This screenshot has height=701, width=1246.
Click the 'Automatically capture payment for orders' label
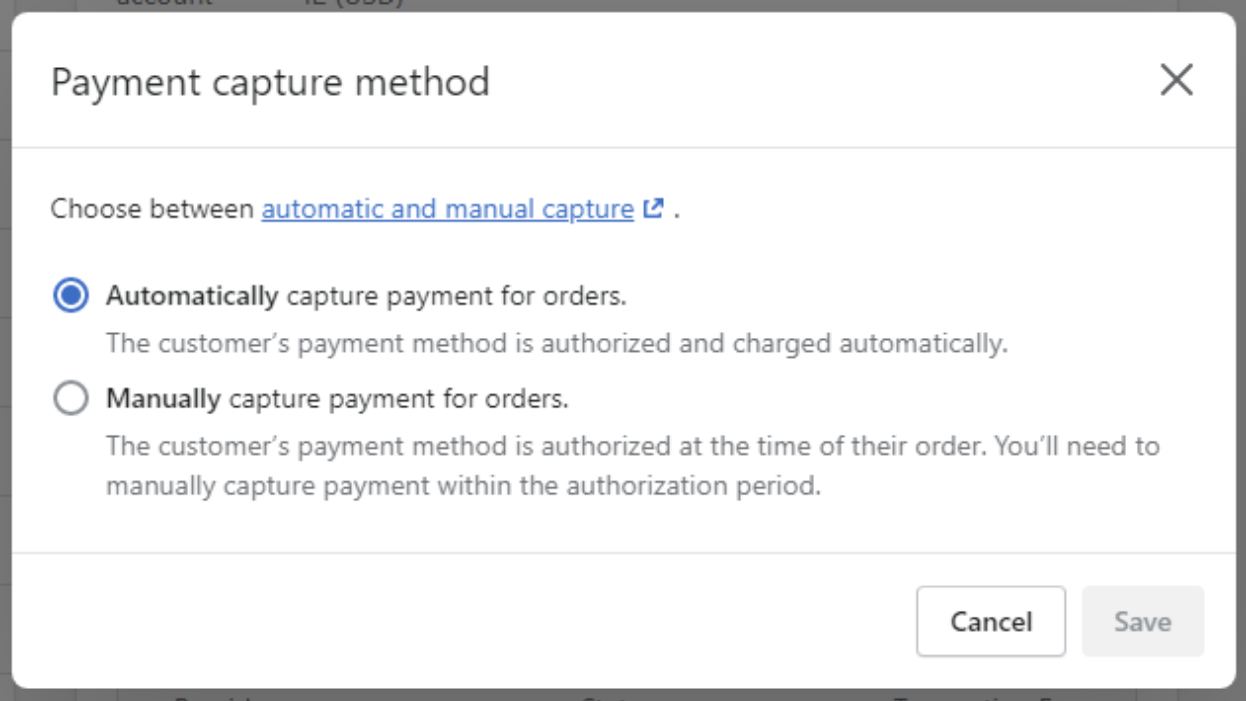pos(366,296)
